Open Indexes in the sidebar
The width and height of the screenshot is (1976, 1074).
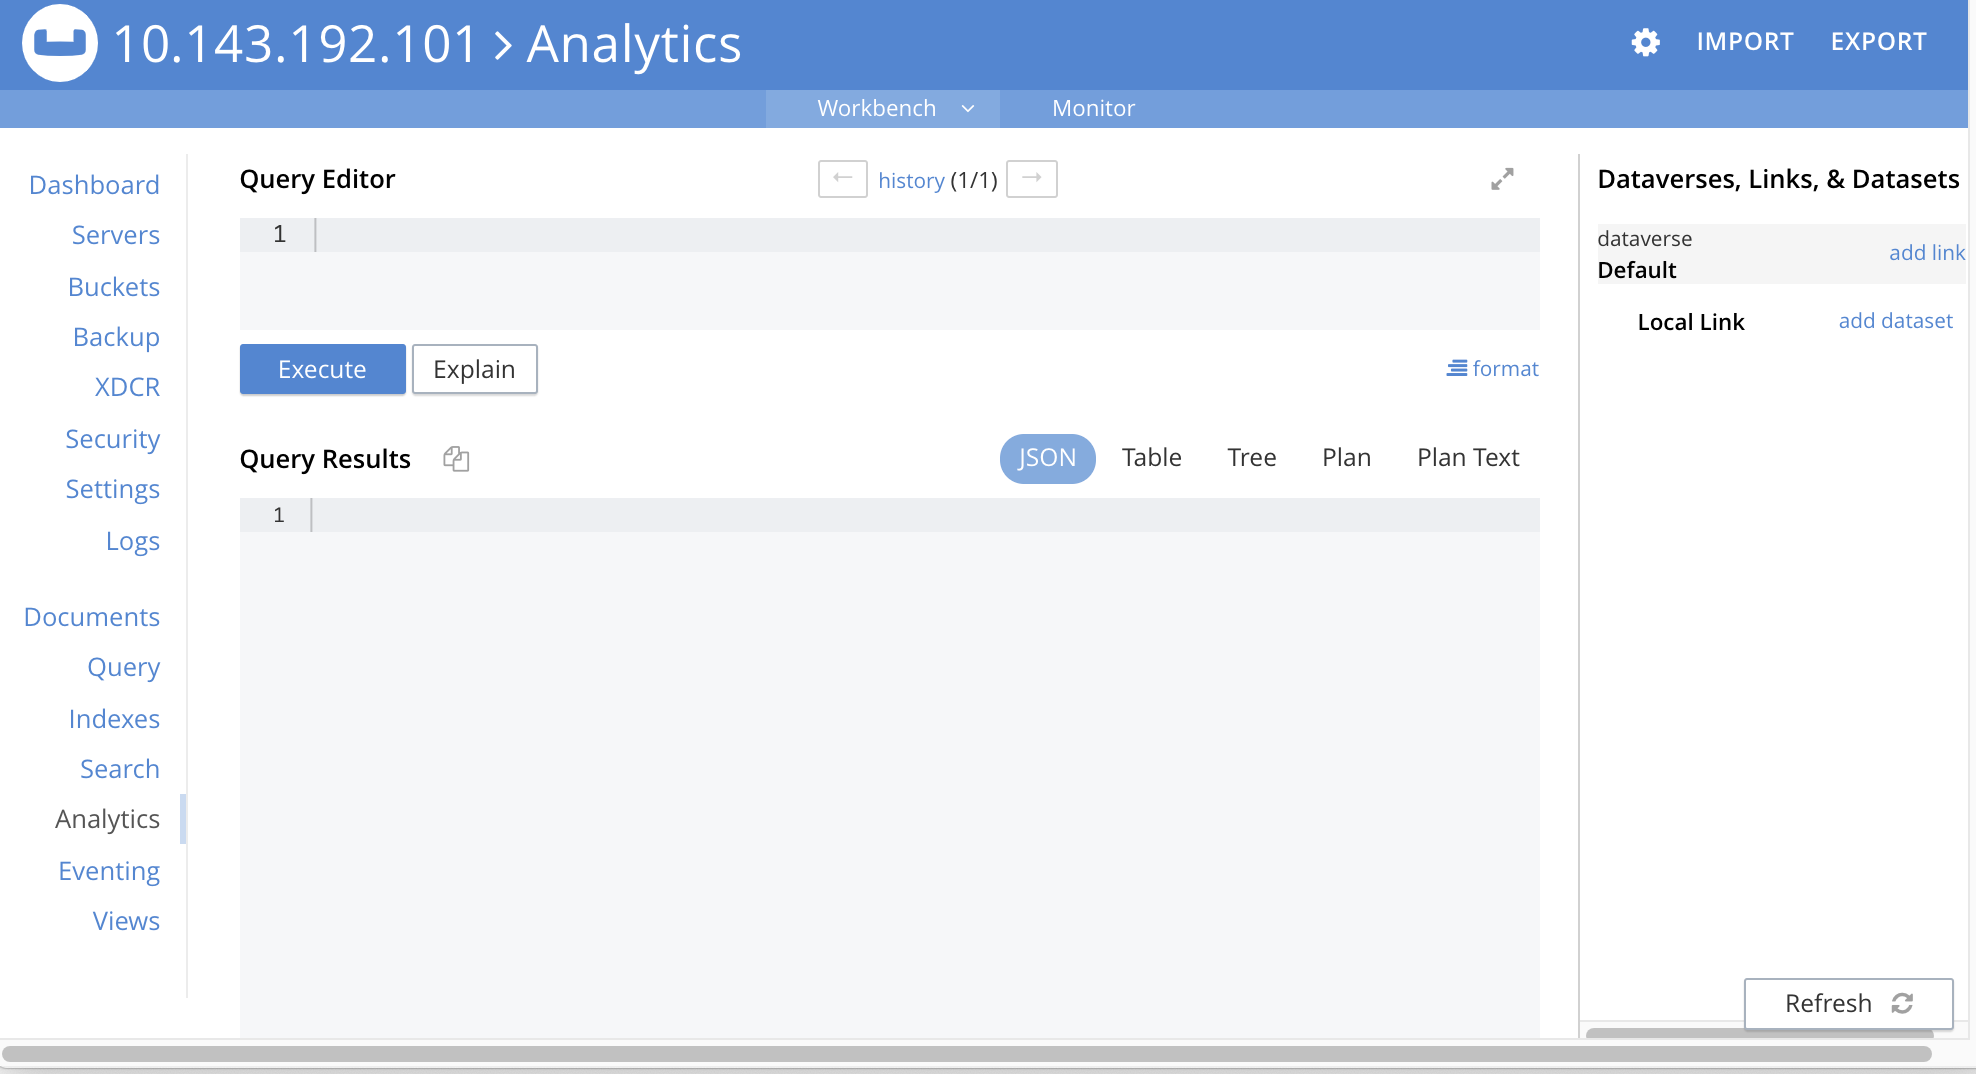click(114, 719)
